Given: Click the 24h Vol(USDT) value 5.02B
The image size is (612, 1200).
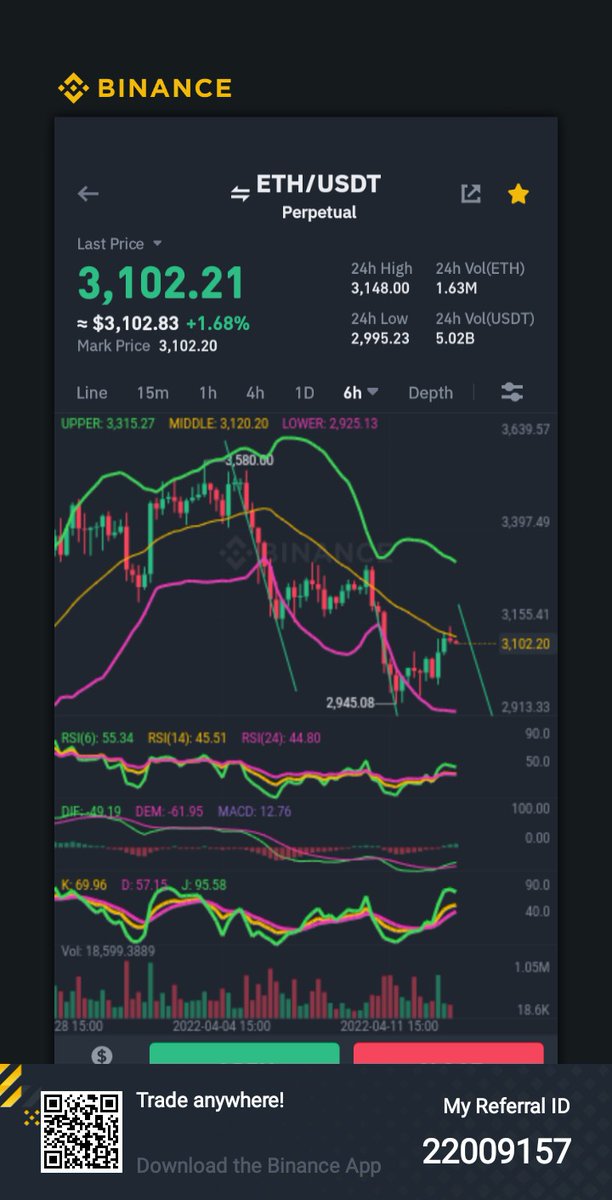Looking at the screenshot, I should click(x=454, y=339).
